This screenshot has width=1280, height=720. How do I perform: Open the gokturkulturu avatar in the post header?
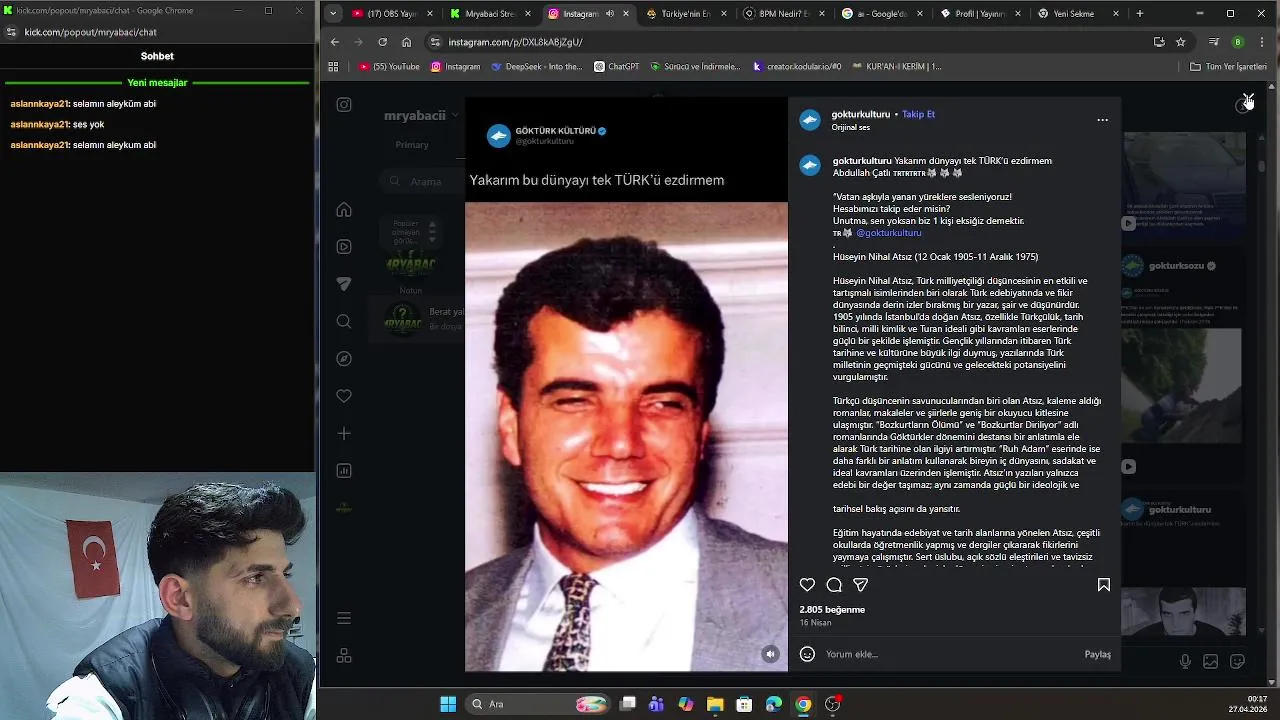click(810, 120)
